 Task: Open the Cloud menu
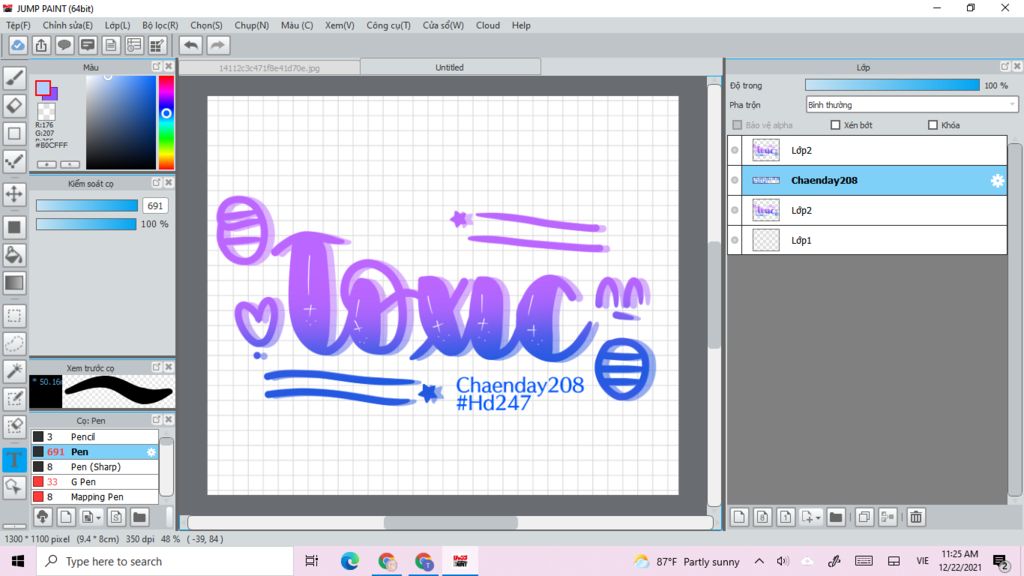pos(488,25)
